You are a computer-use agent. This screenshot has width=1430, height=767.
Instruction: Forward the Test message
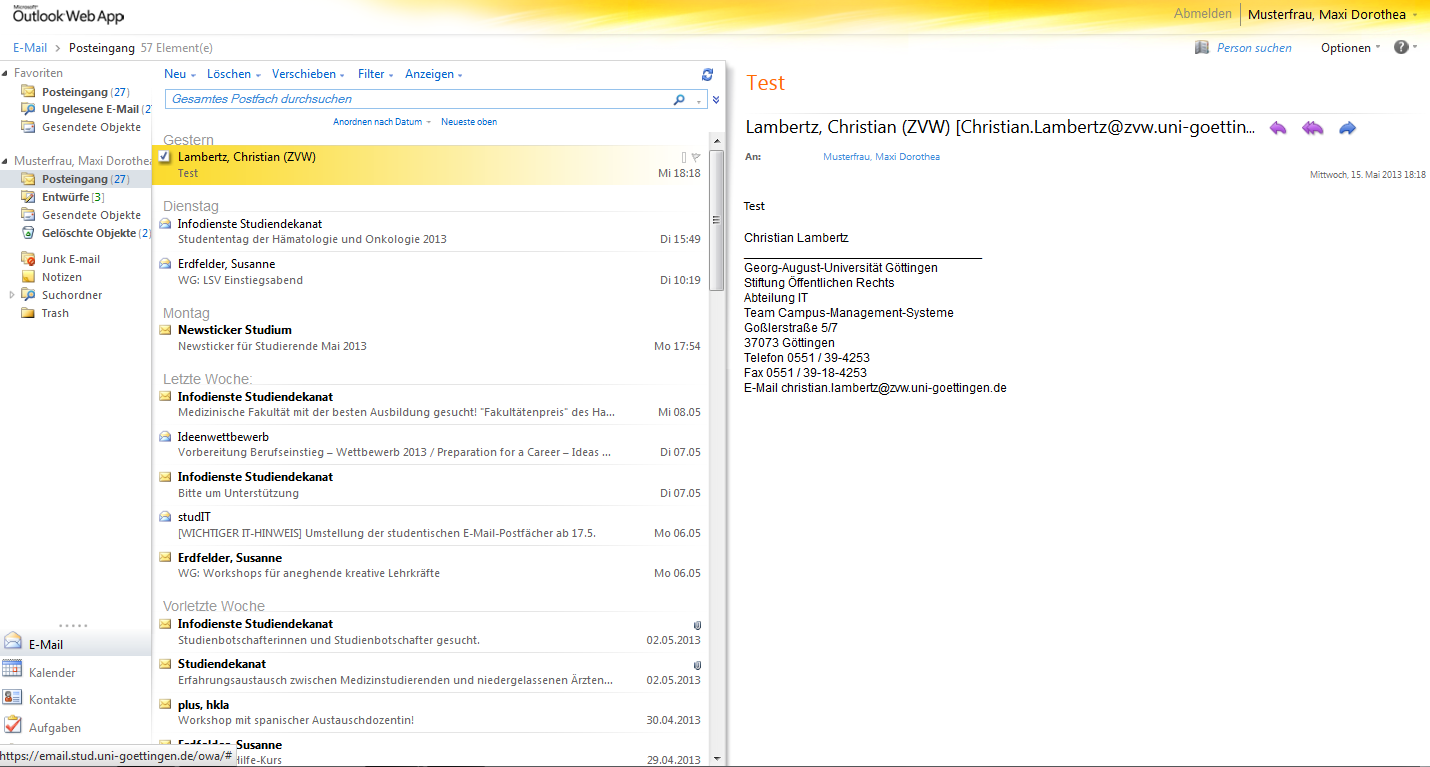pos(1347,128)
